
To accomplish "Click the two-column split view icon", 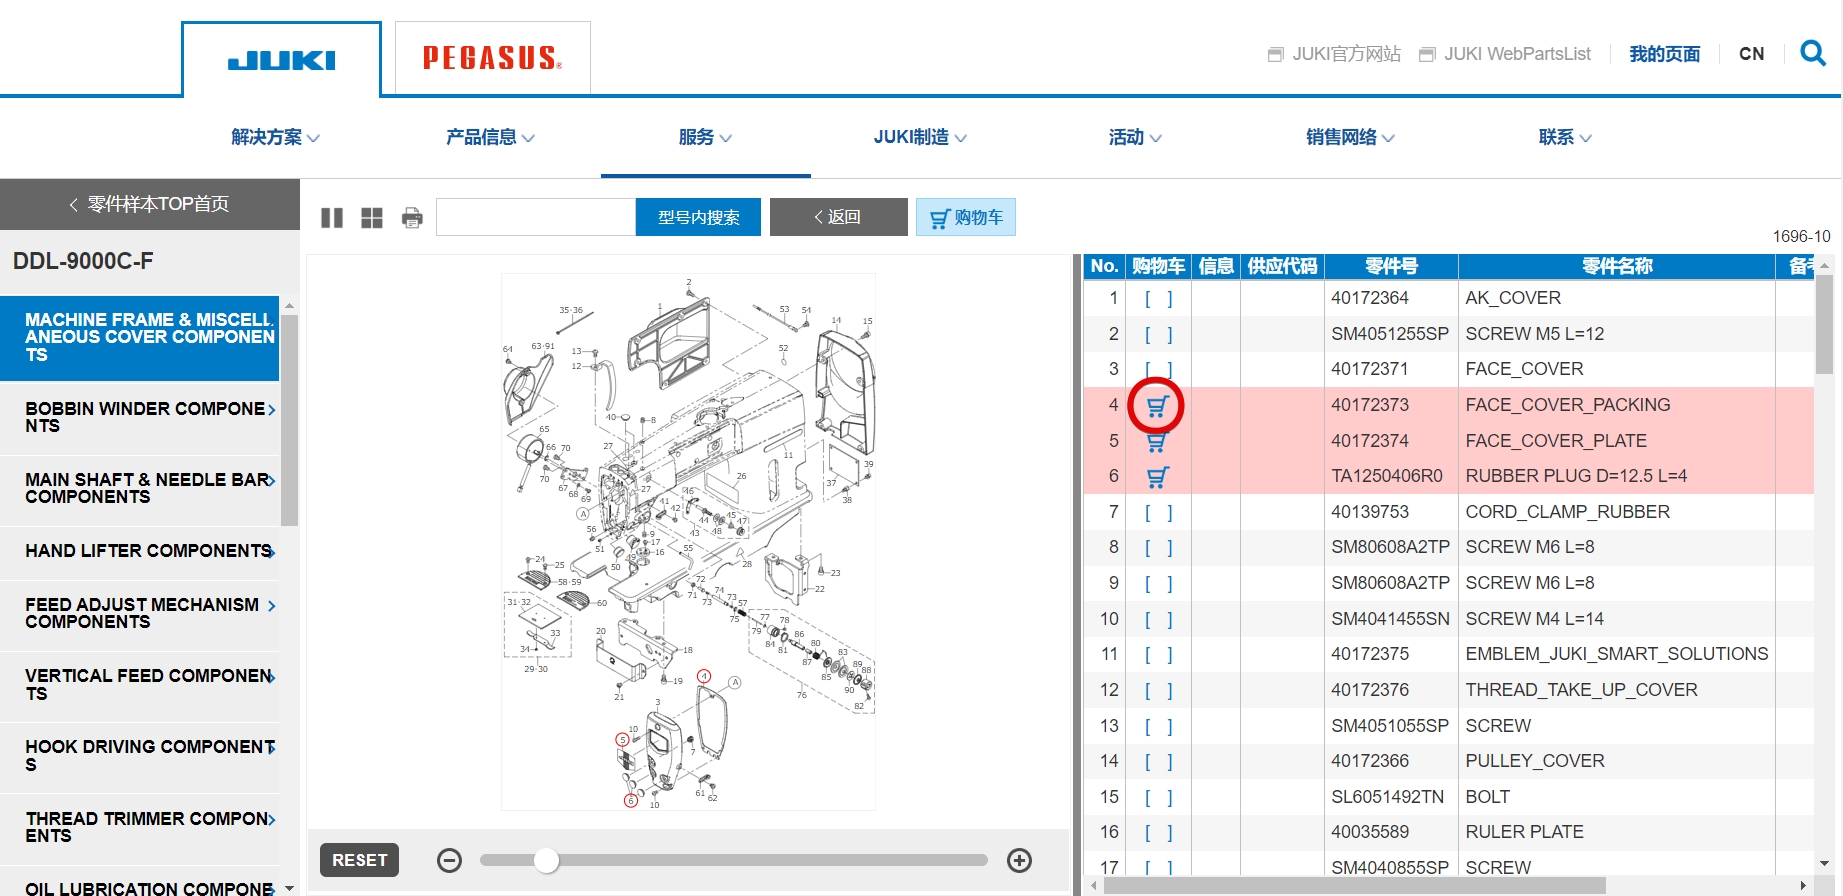I will pos(332,218).
